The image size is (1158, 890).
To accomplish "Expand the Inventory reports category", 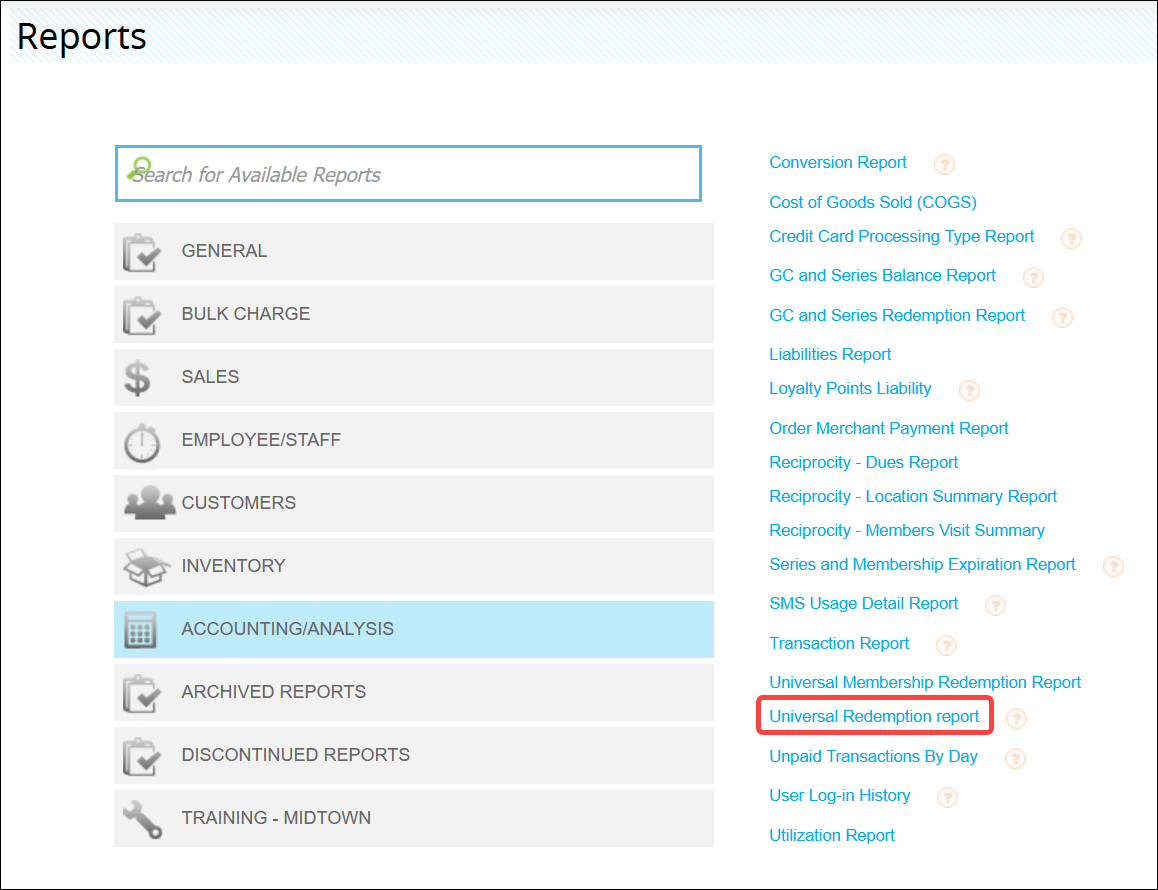I will [x=414, y=566].
